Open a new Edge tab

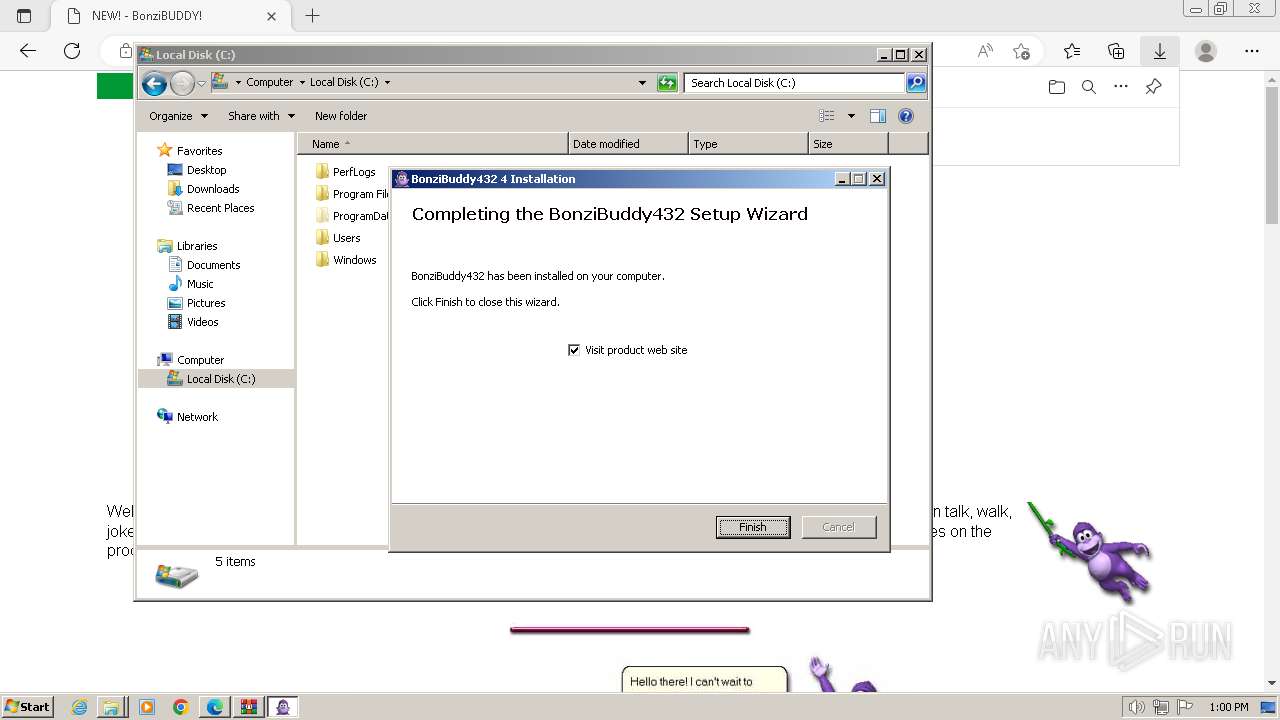tap(312, 16)
